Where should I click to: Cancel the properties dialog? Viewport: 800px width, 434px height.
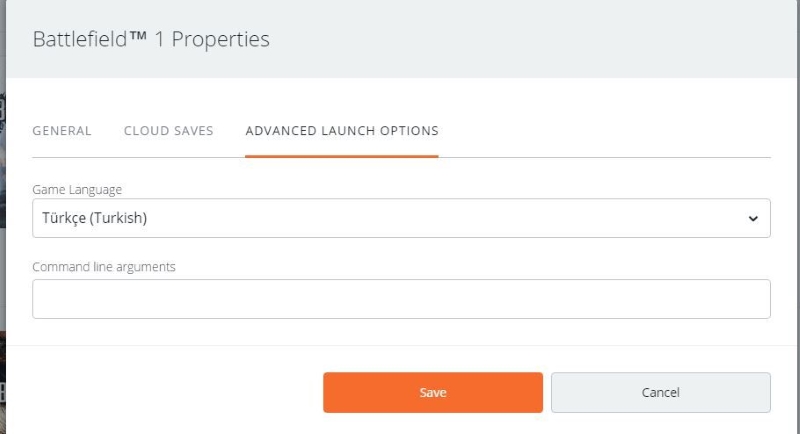661,392
